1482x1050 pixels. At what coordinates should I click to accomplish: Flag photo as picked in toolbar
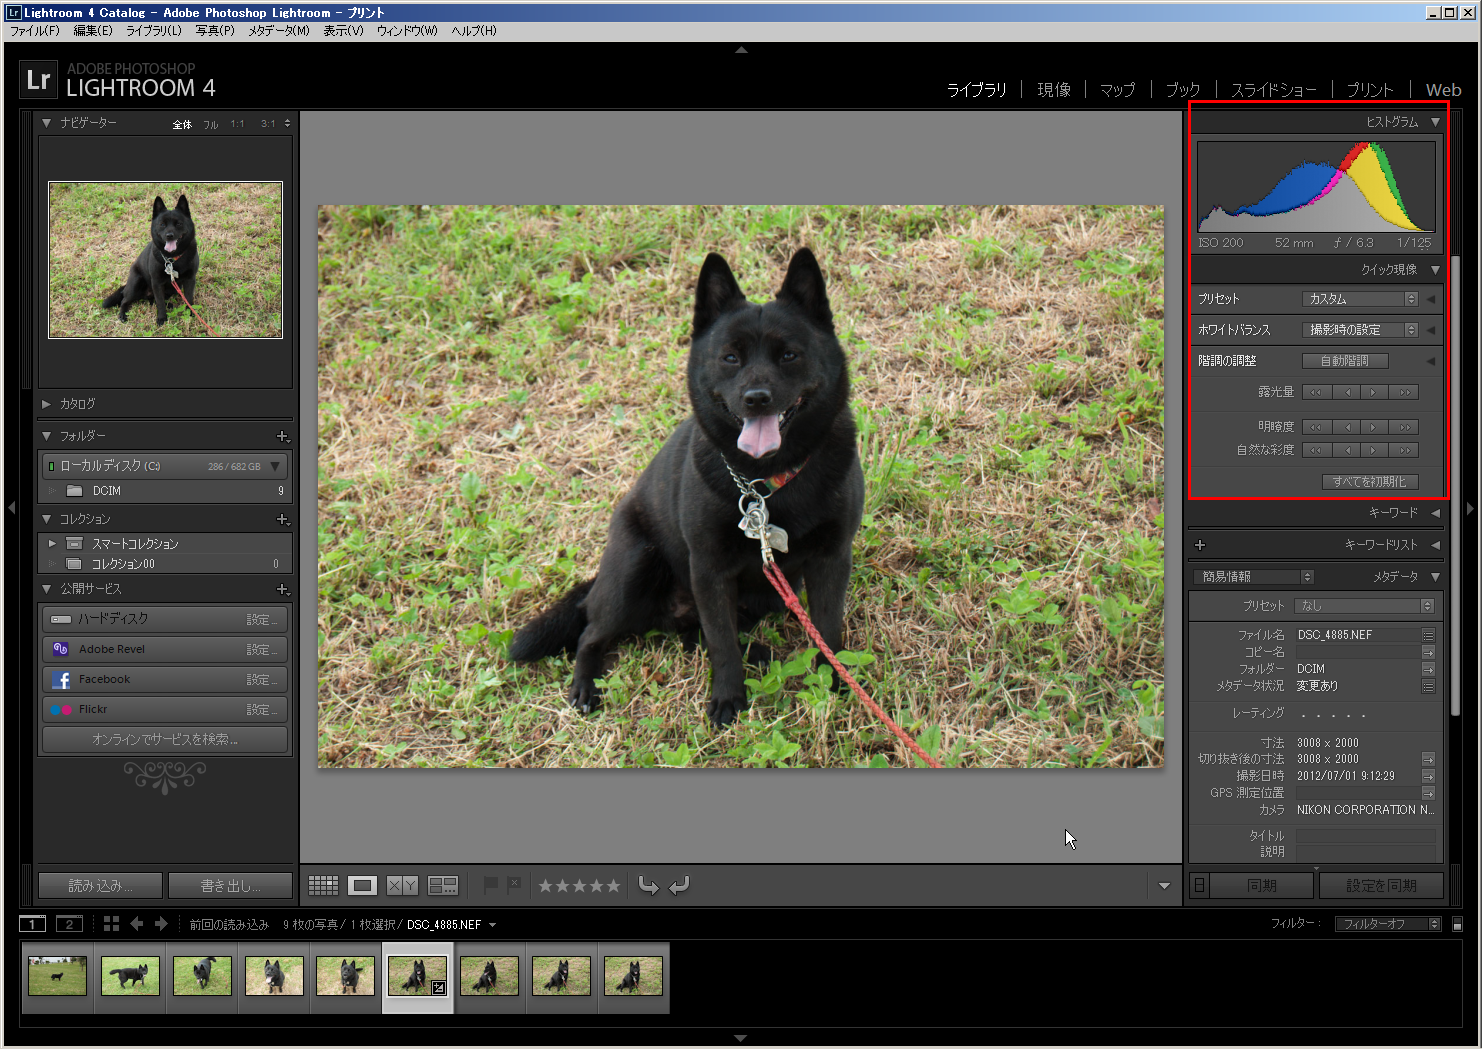coord(490,884)
